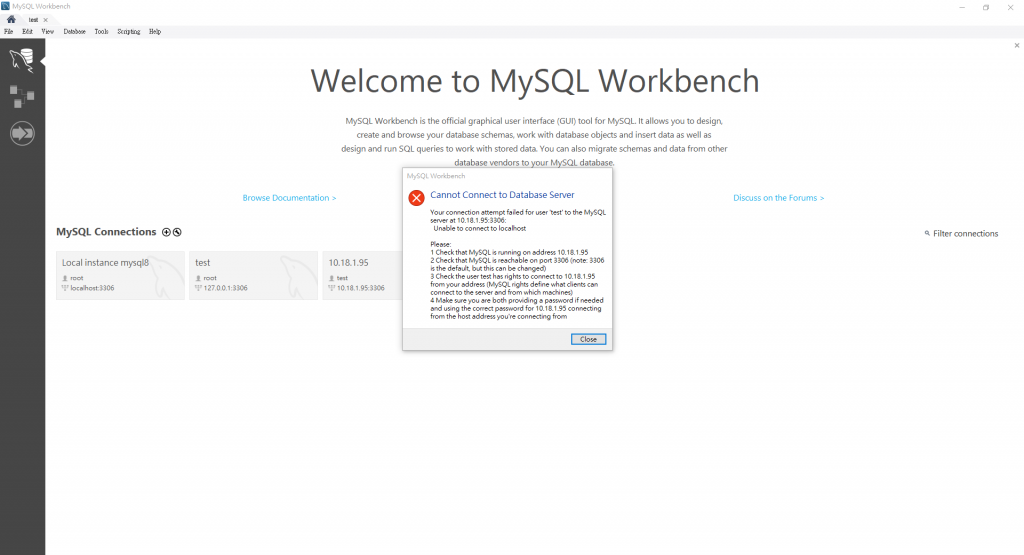Switch to the test tab
Image resolution: width=1024 pixels, height=555 pixels.
click(x=33, y=20)
